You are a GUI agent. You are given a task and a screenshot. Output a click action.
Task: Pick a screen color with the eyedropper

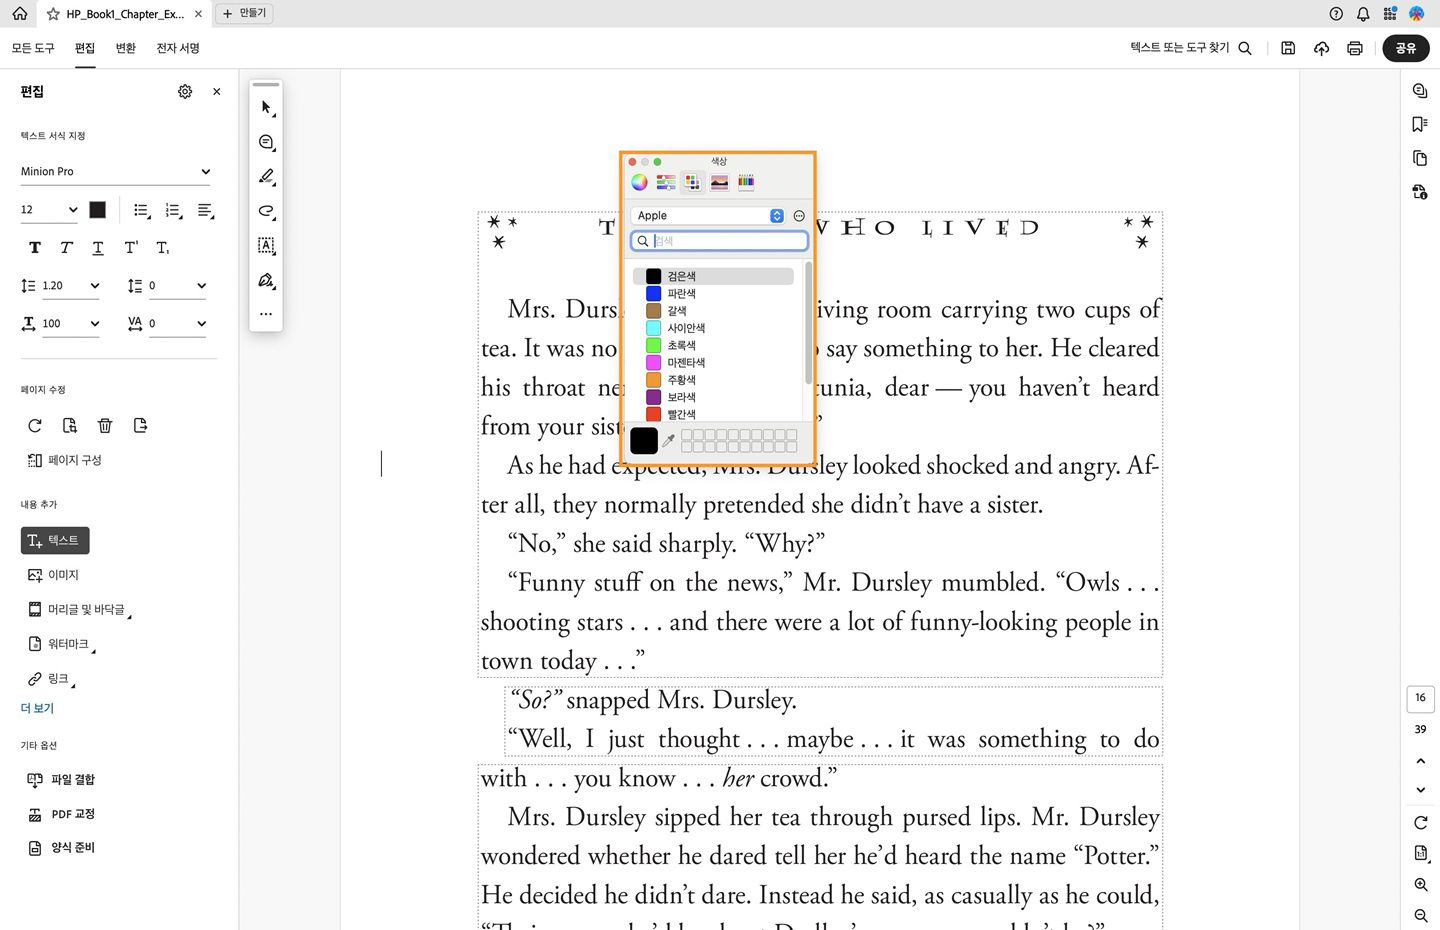(x=669, y=440)
